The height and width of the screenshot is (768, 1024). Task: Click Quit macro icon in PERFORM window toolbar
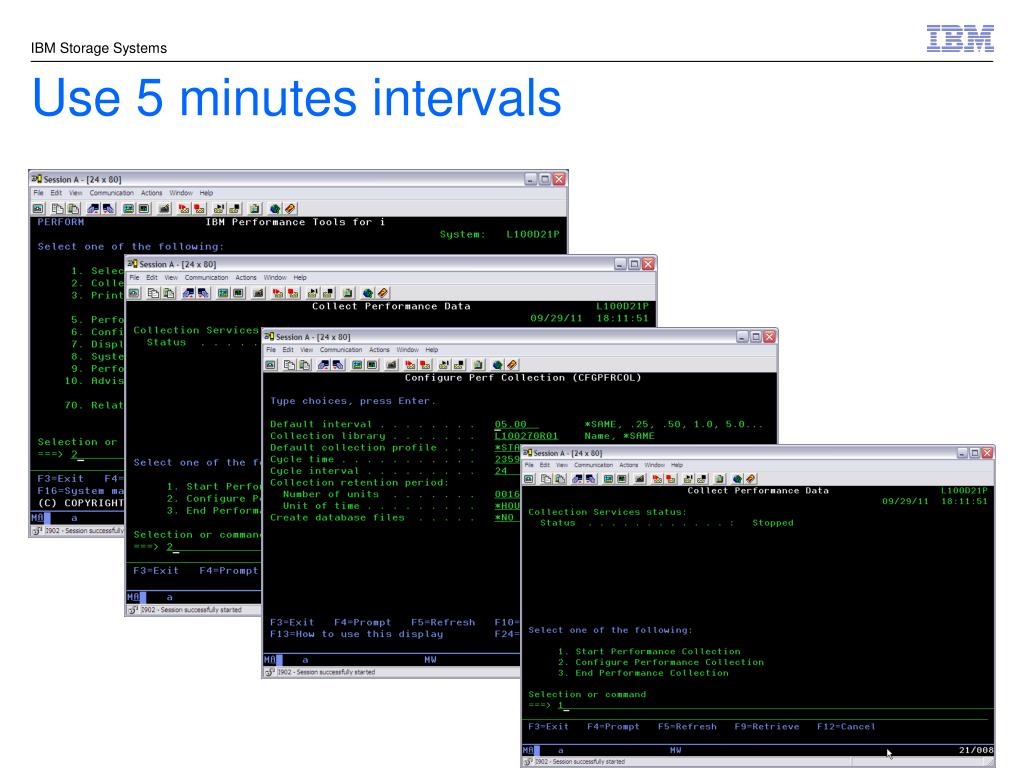[x=234, y=208]
